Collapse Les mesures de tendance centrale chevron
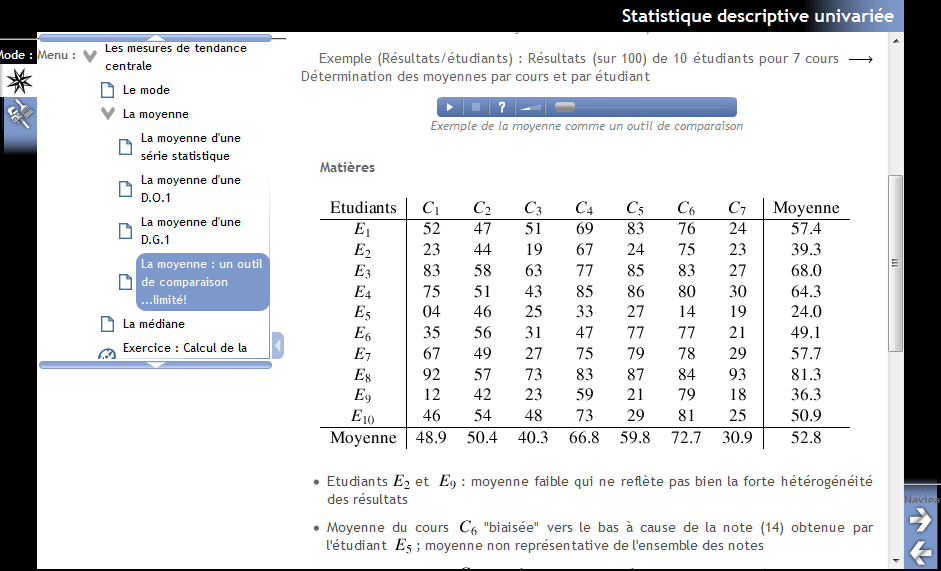941x571 pixels. (x=90, y=56)
